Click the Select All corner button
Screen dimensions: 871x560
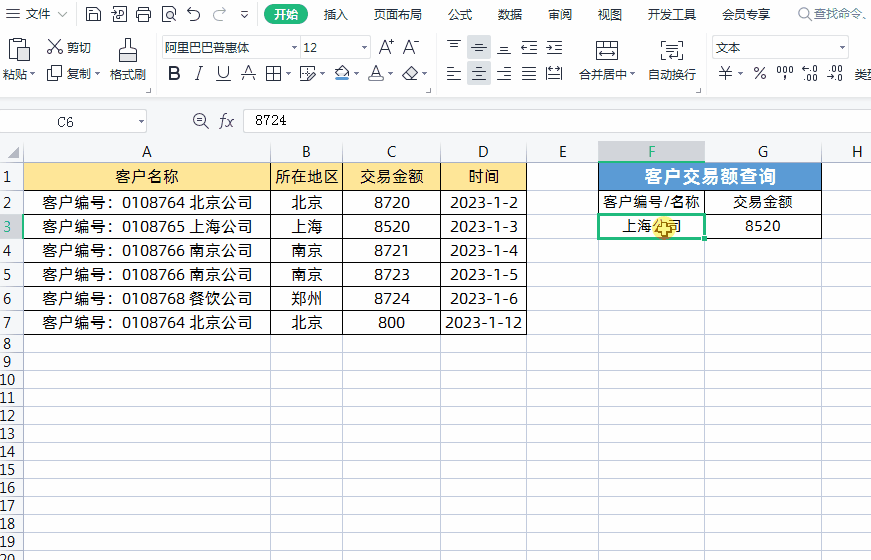click(12, 152)
